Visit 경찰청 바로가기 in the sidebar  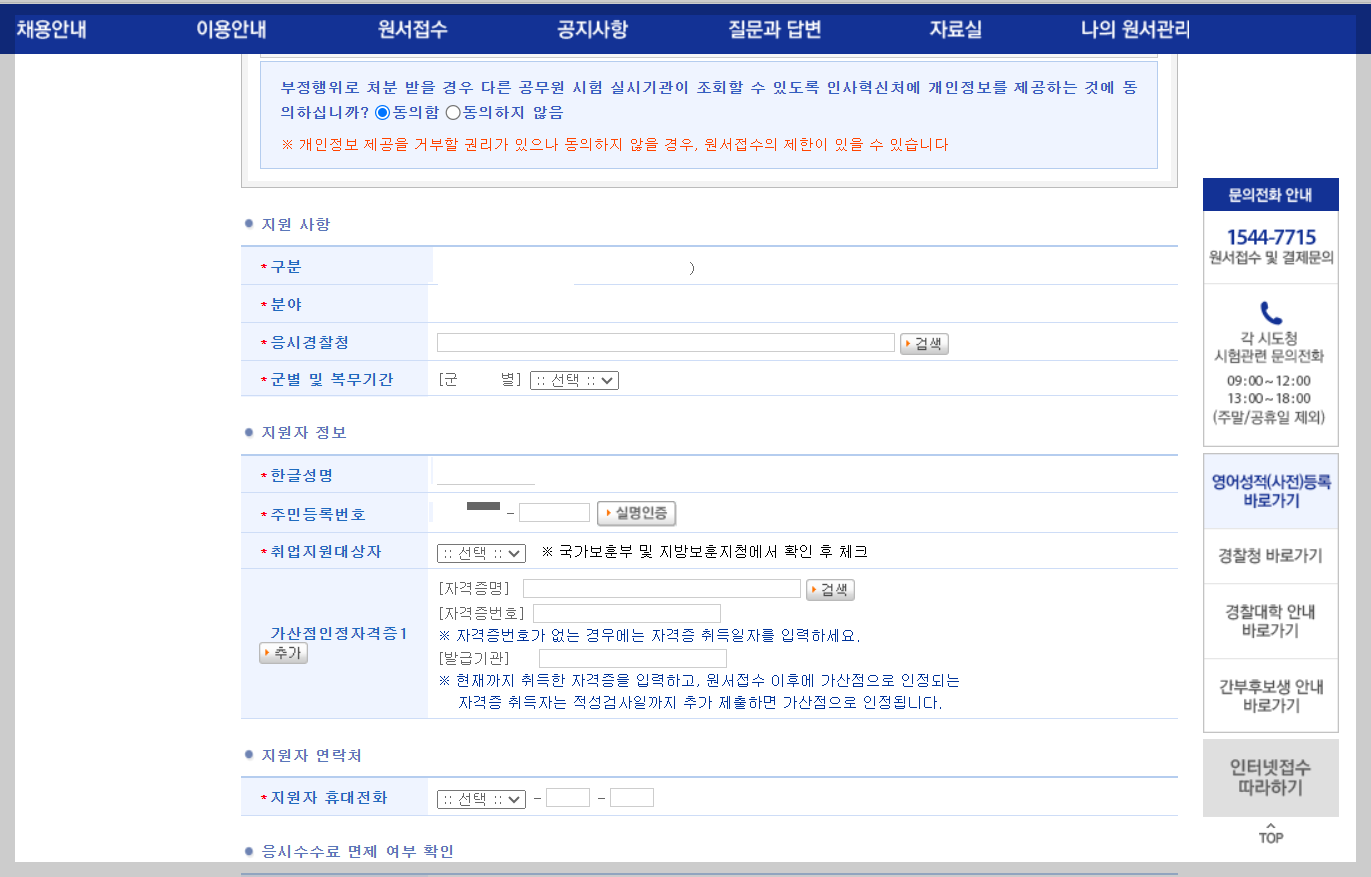(x=1270, y=555)
